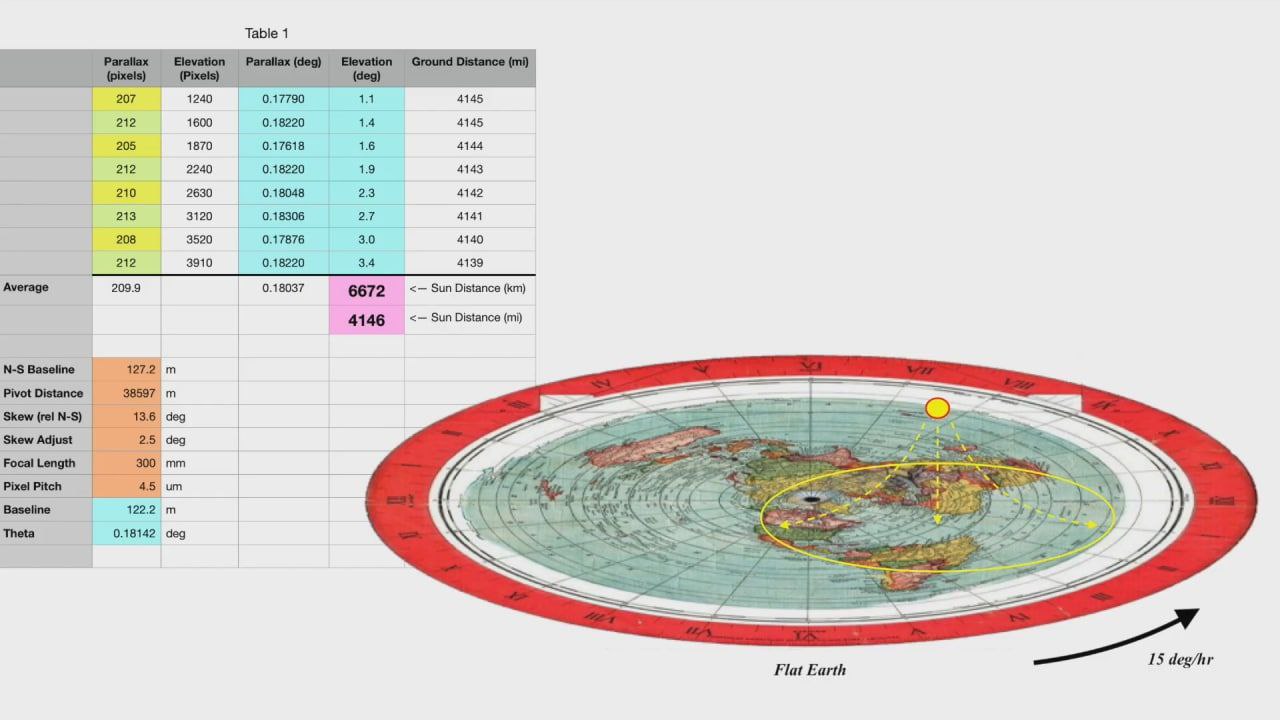
Task: Click the "Elevation (Pixels)" column header
Action: point(199,68)
